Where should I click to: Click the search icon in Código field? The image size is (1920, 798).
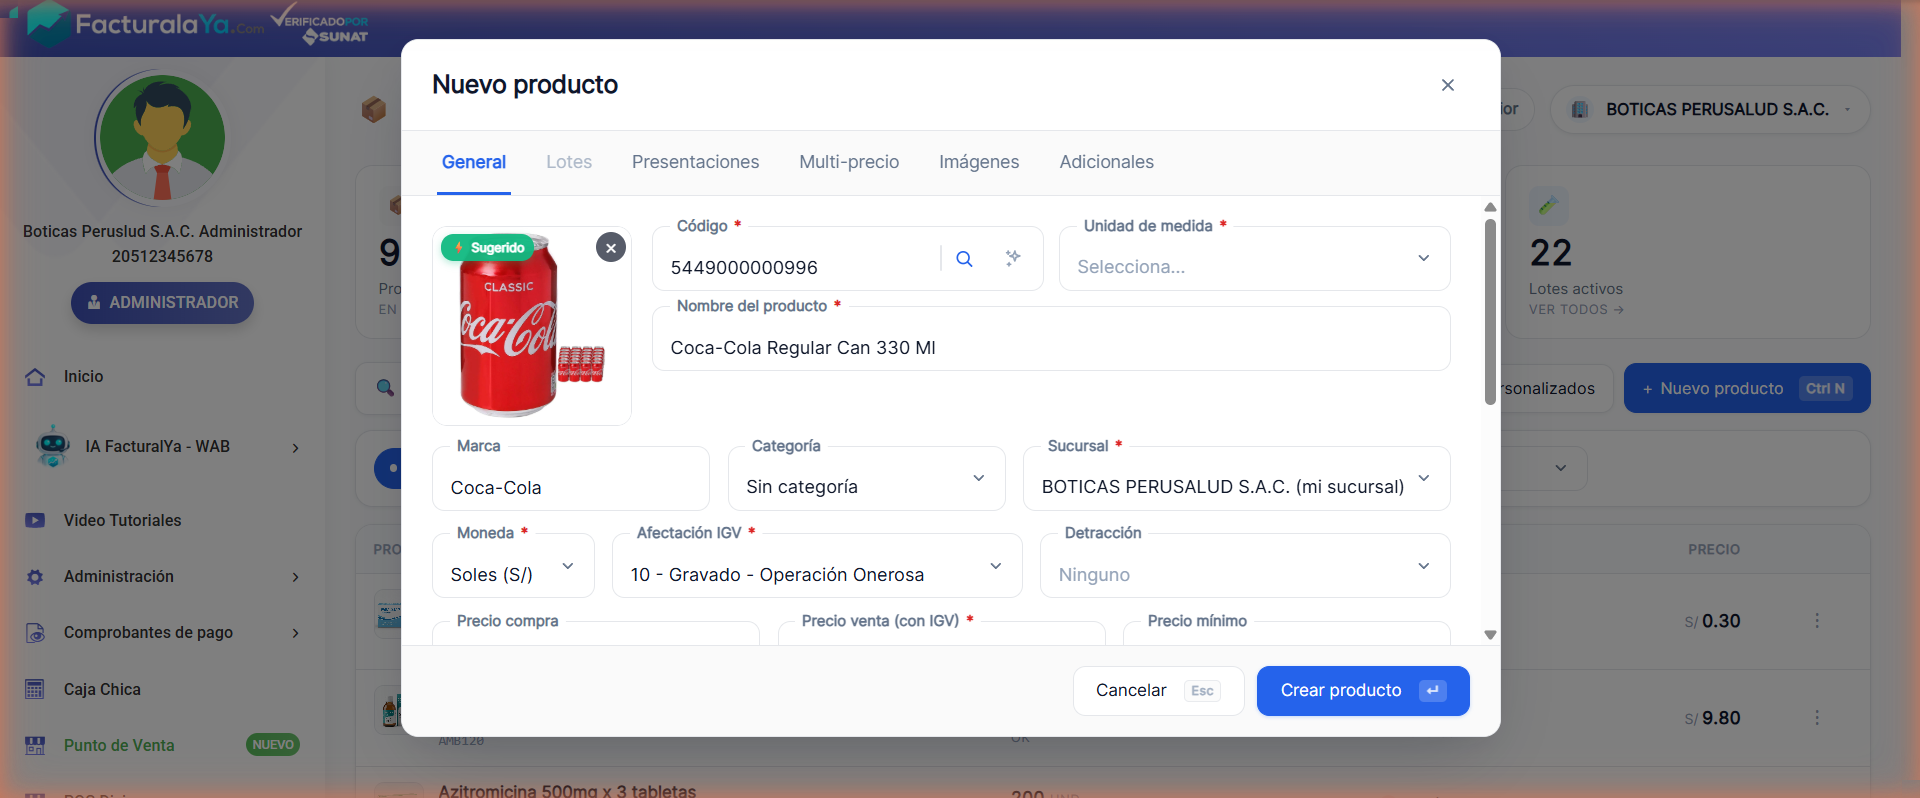[964, 259]
